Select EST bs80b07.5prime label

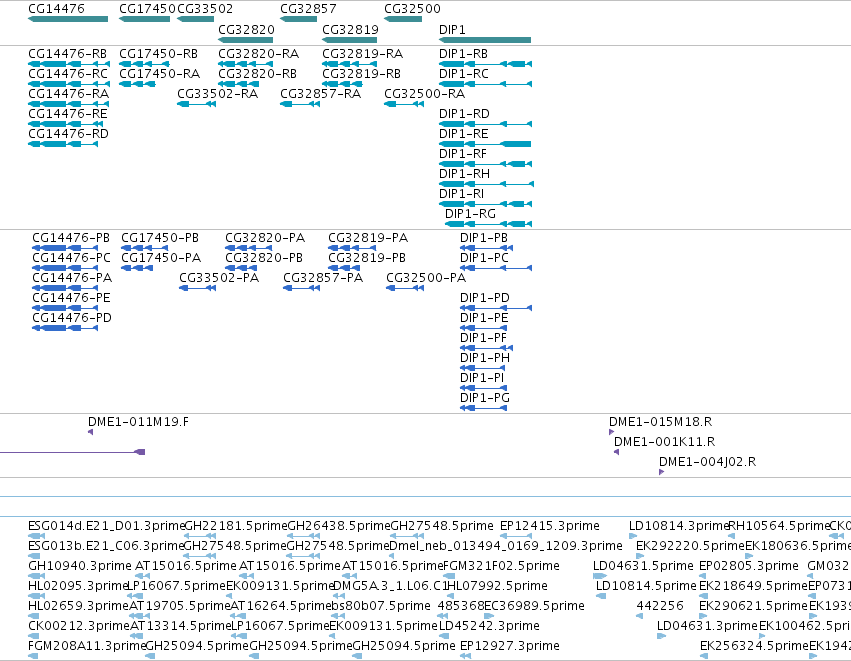point(381,606)
